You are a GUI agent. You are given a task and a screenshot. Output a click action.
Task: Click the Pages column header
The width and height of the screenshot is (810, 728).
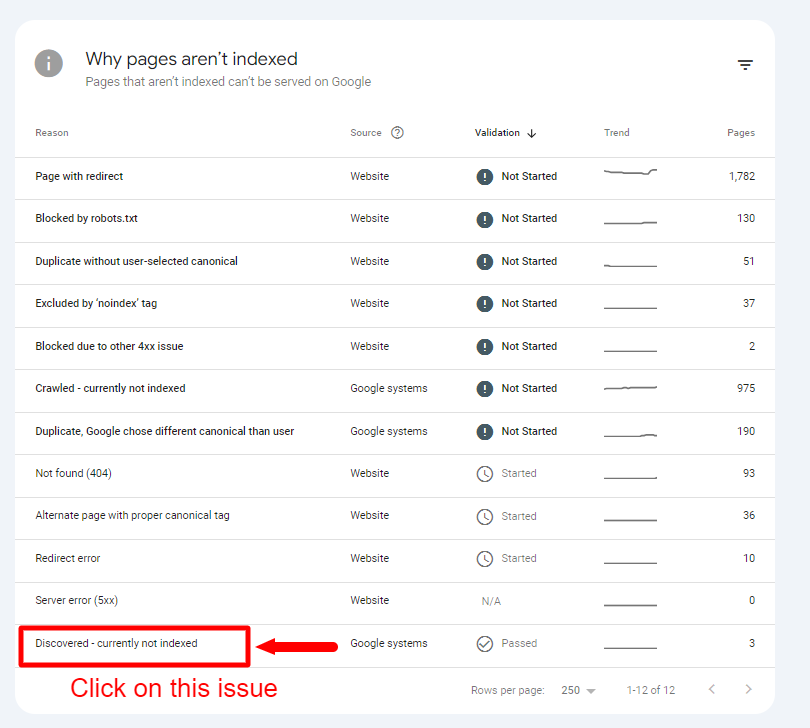(741, 133)
